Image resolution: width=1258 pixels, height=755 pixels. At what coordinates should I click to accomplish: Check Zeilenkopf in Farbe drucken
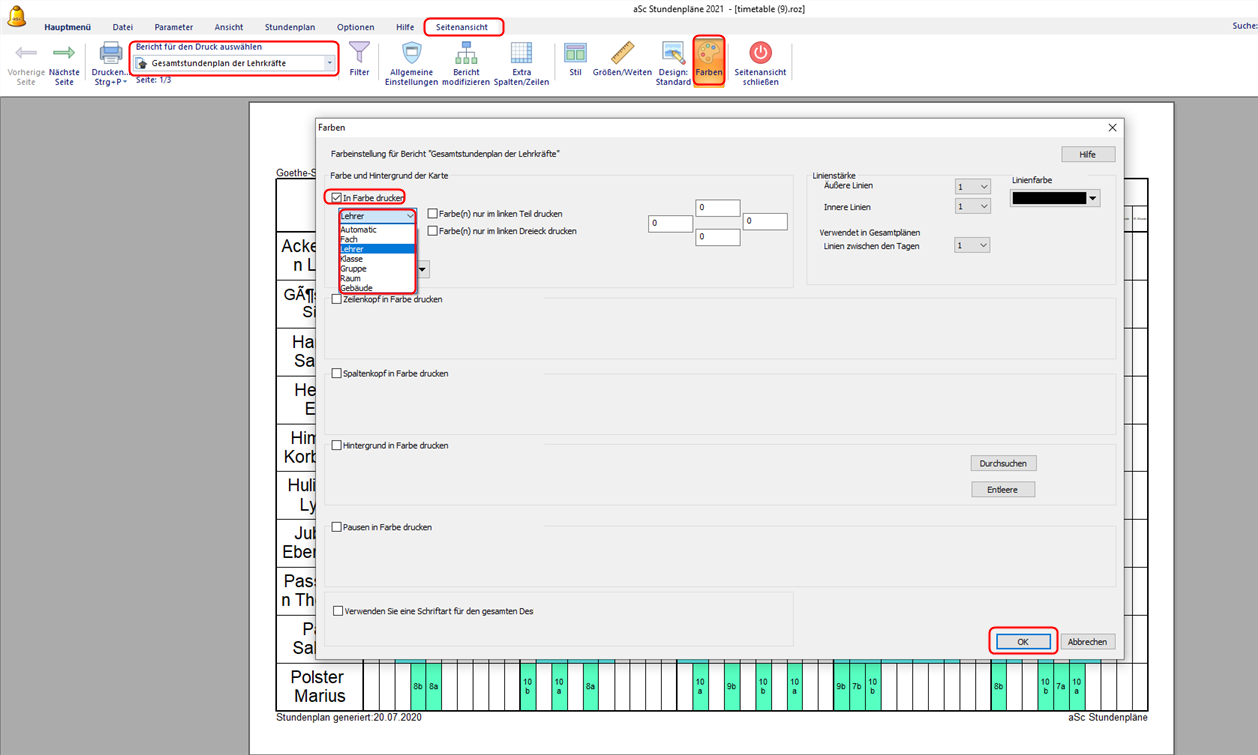(x=337, y=299)
